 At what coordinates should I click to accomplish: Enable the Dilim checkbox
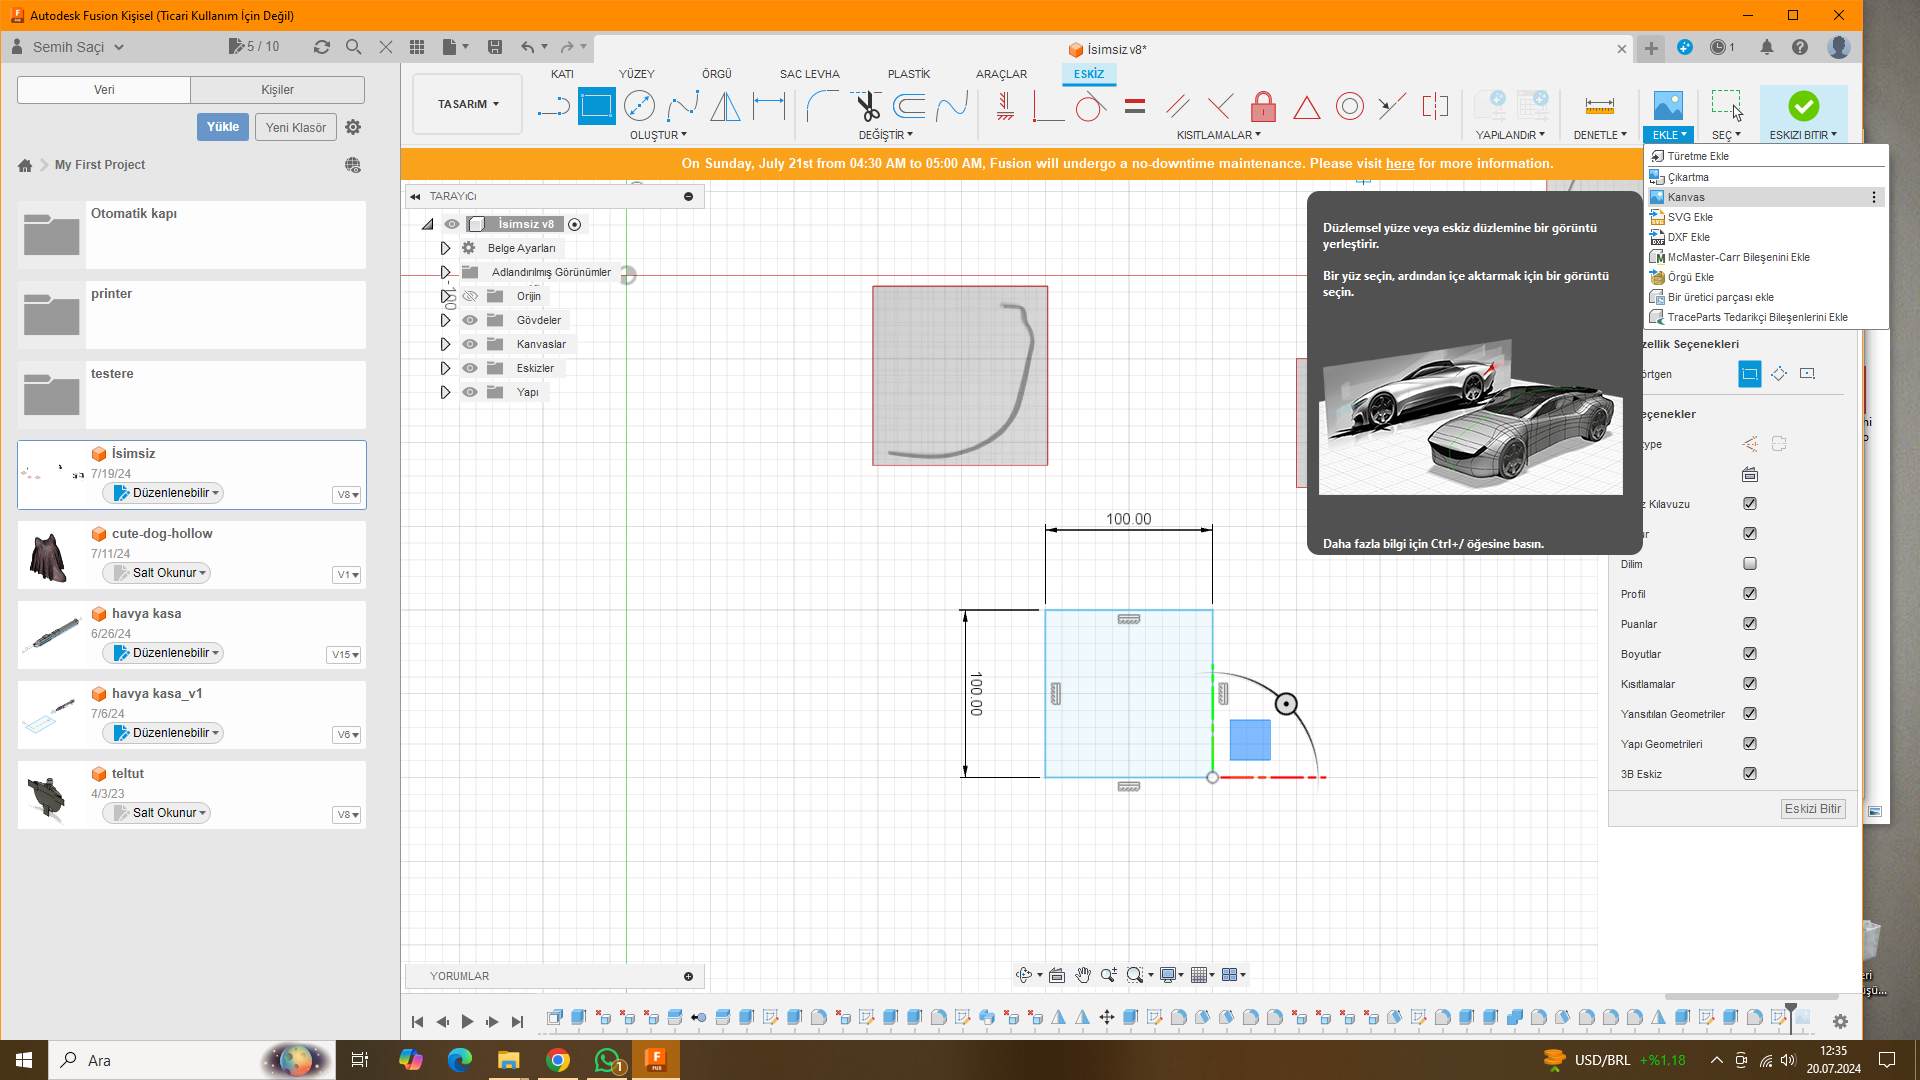pyautogui.click(x=1750, y=564)
